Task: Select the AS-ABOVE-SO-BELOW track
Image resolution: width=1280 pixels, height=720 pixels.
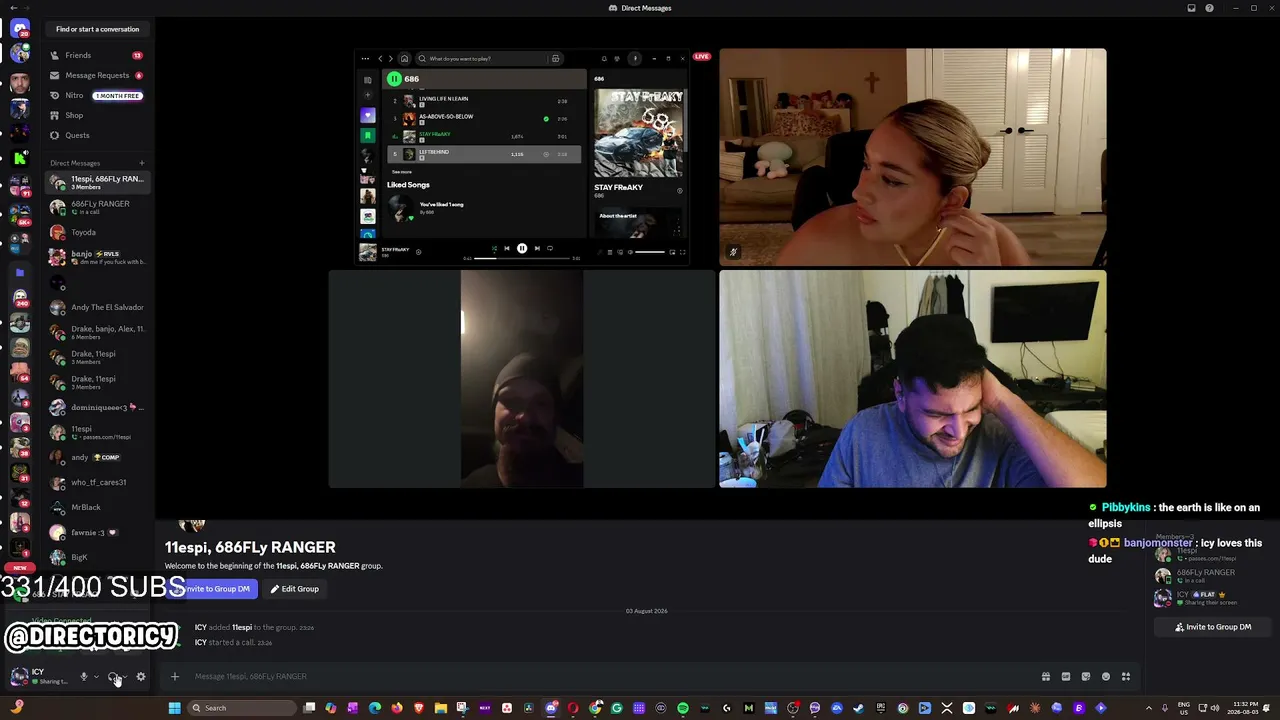Action: (484, 118)
